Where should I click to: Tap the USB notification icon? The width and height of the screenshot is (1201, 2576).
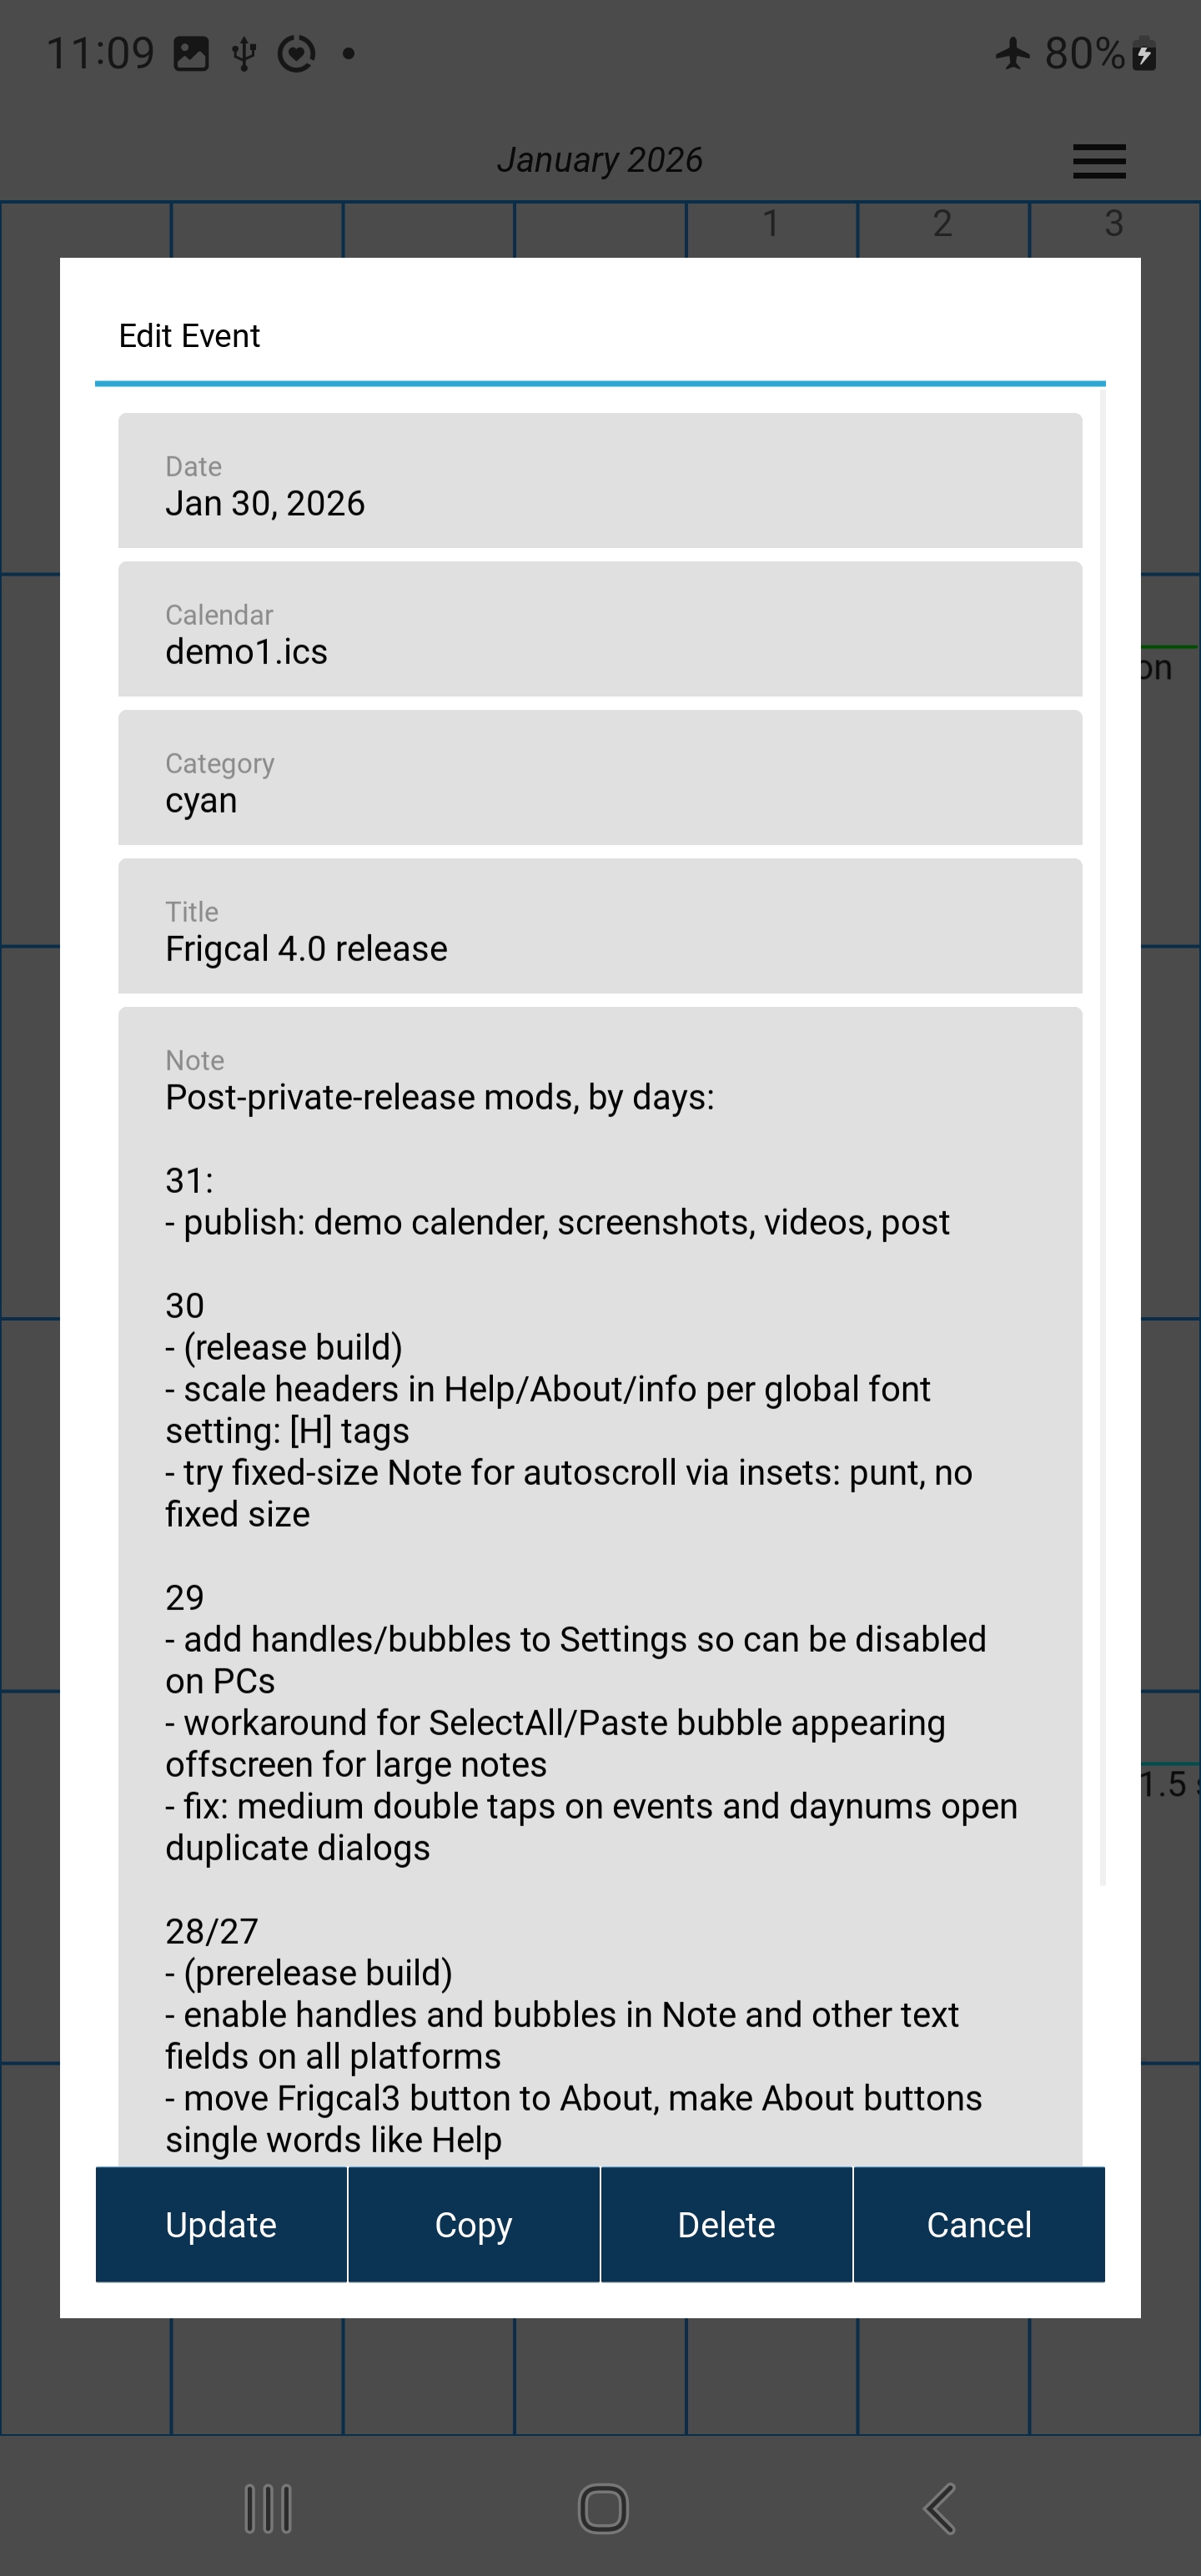[244, 54]
